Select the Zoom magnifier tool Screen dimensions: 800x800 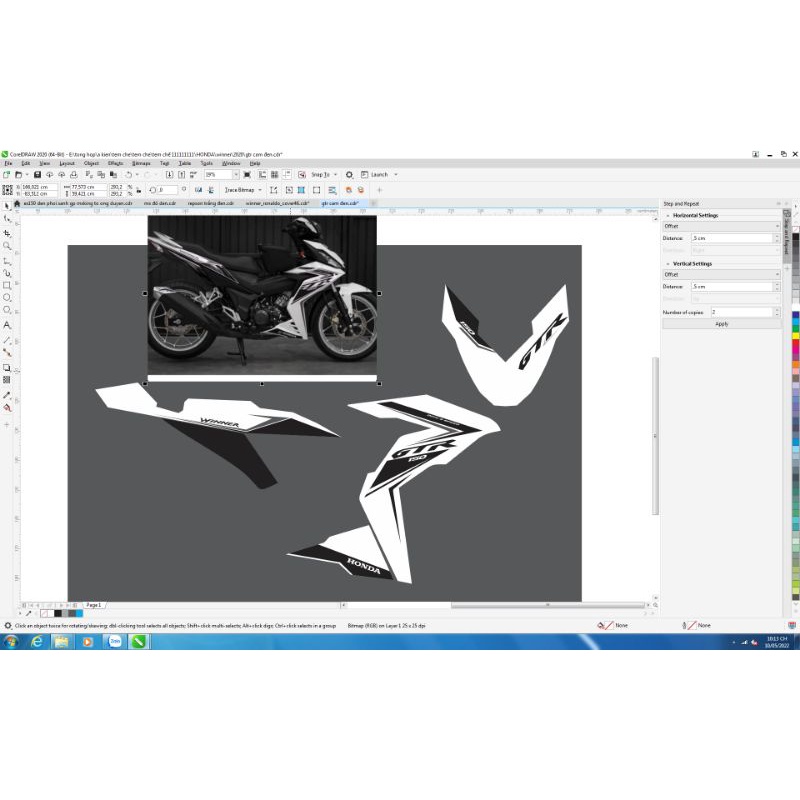[7, 246]
